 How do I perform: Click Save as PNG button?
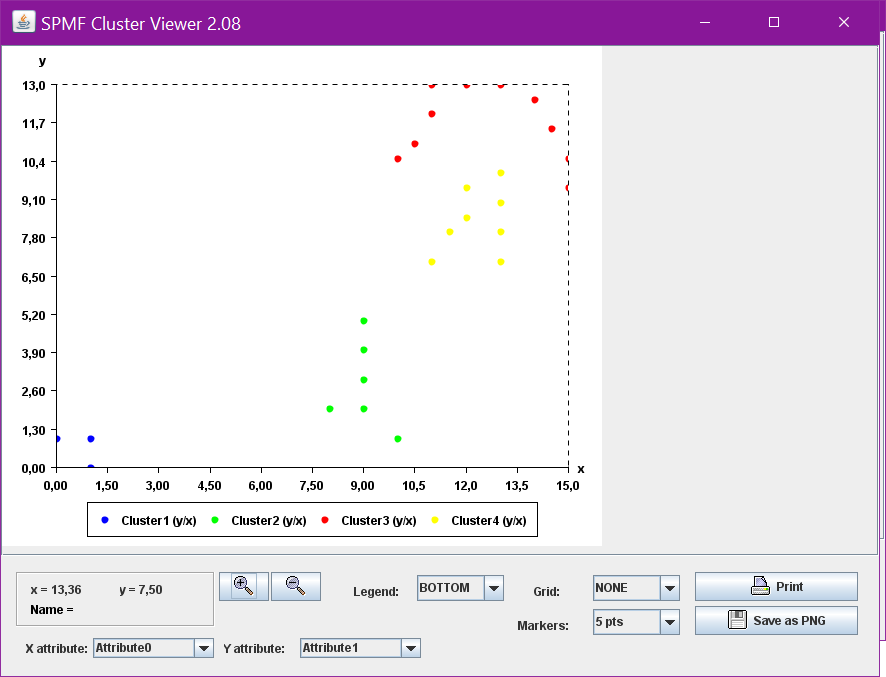tap(776, 620)
